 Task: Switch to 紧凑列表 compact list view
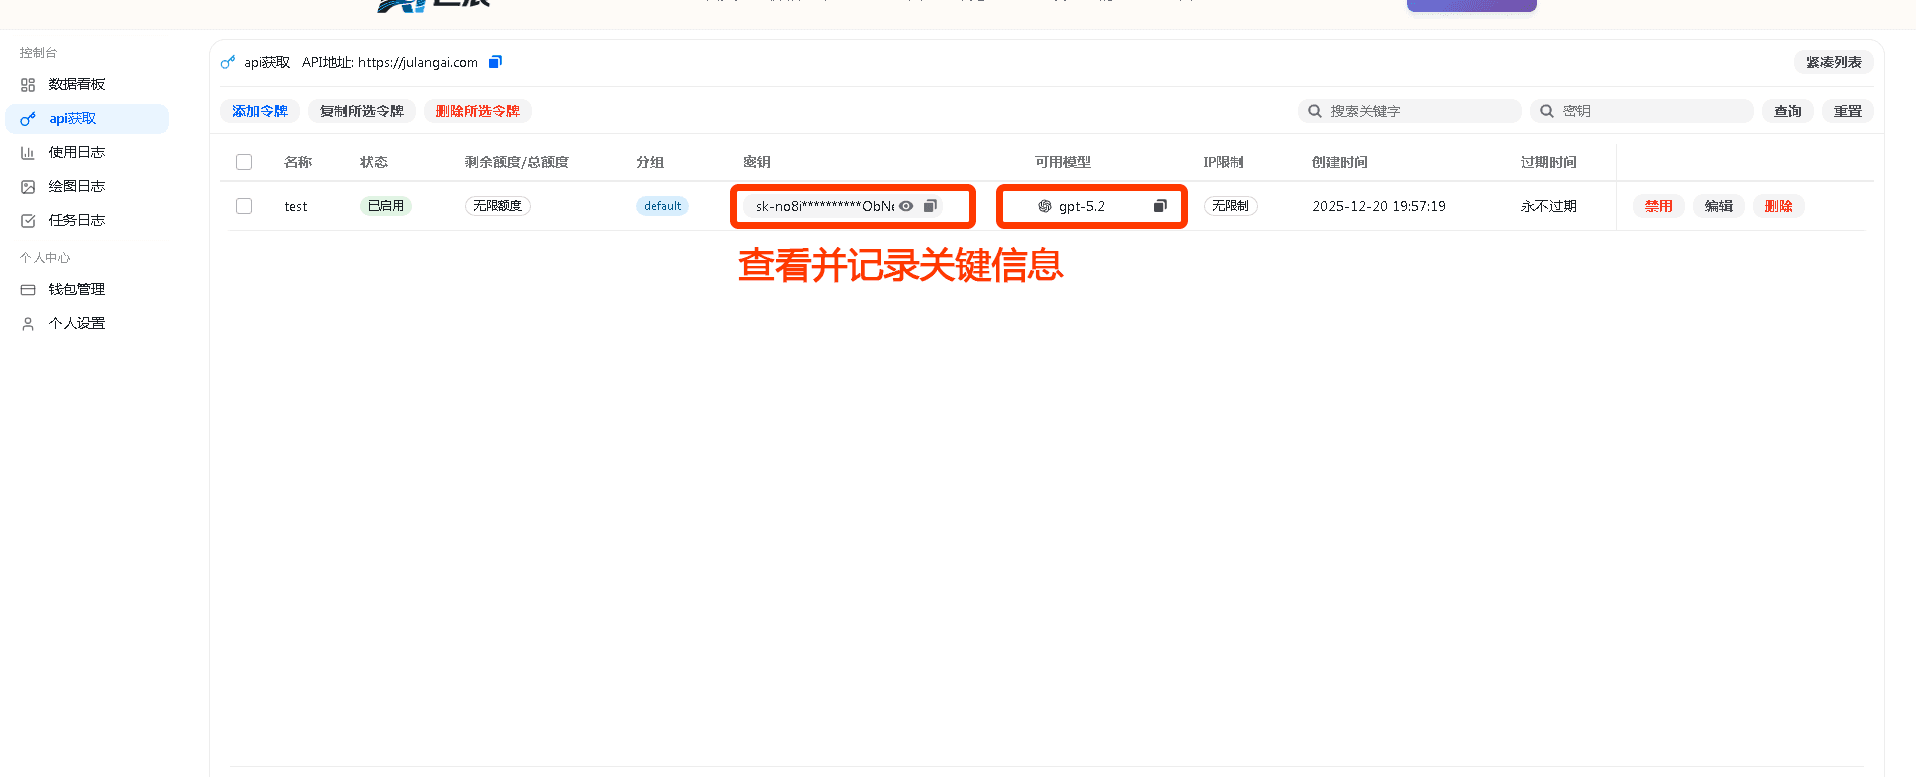[x=1833, y=62]
